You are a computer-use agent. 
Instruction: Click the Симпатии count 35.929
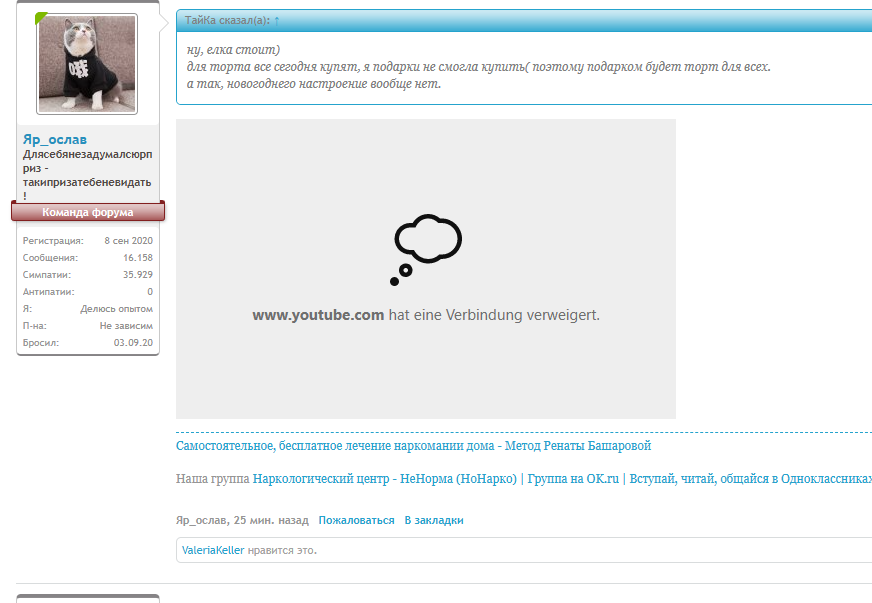(138, 275)
